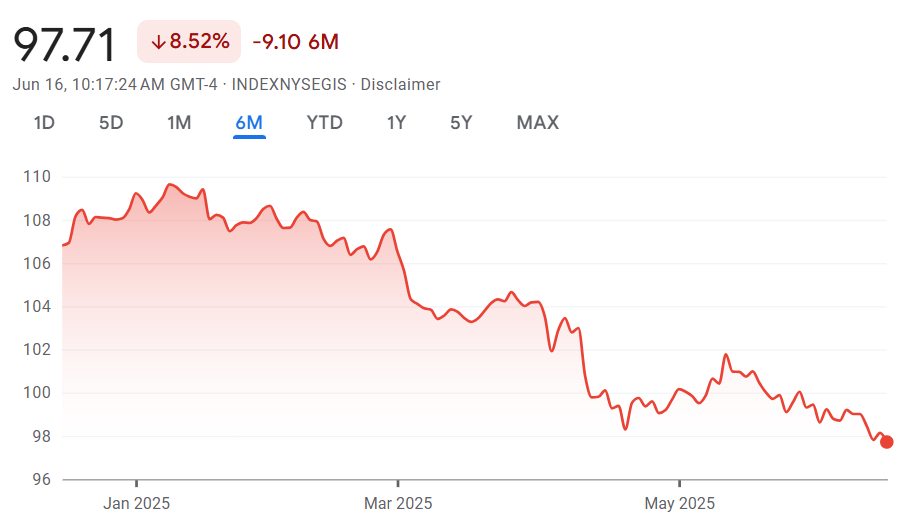Click the red endpoint dot on chart

(x=887, y=442)
